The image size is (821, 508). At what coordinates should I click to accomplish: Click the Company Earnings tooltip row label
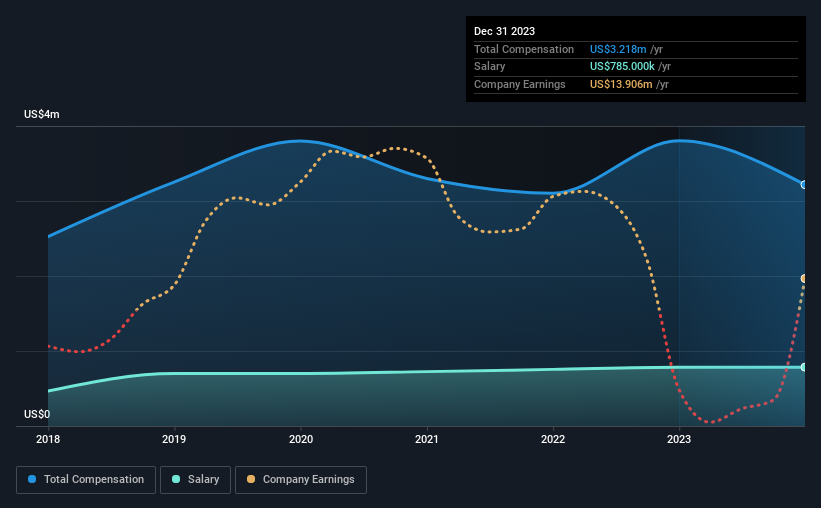[519, 84]
